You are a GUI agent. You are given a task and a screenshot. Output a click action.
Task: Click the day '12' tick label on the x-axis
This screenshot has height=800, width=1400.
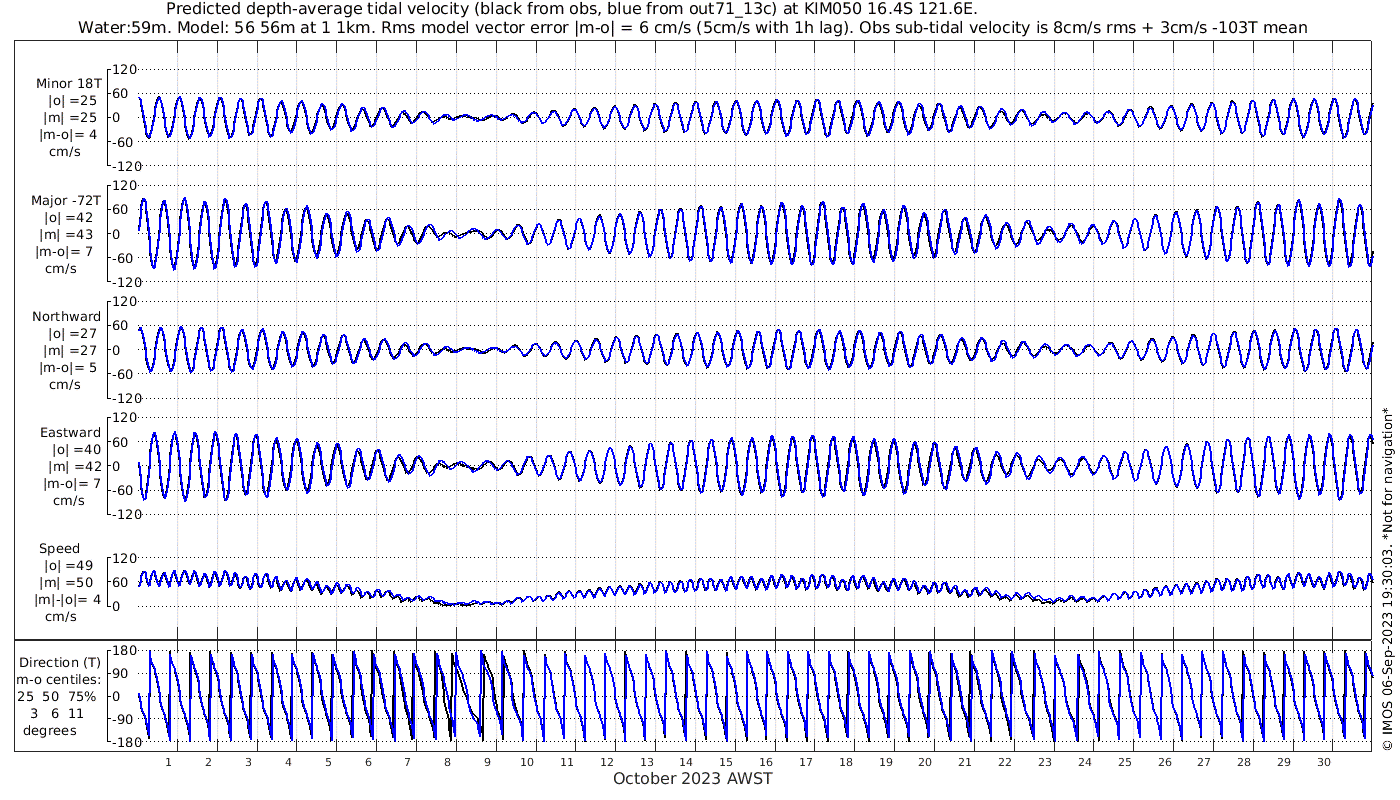point(607,762)
